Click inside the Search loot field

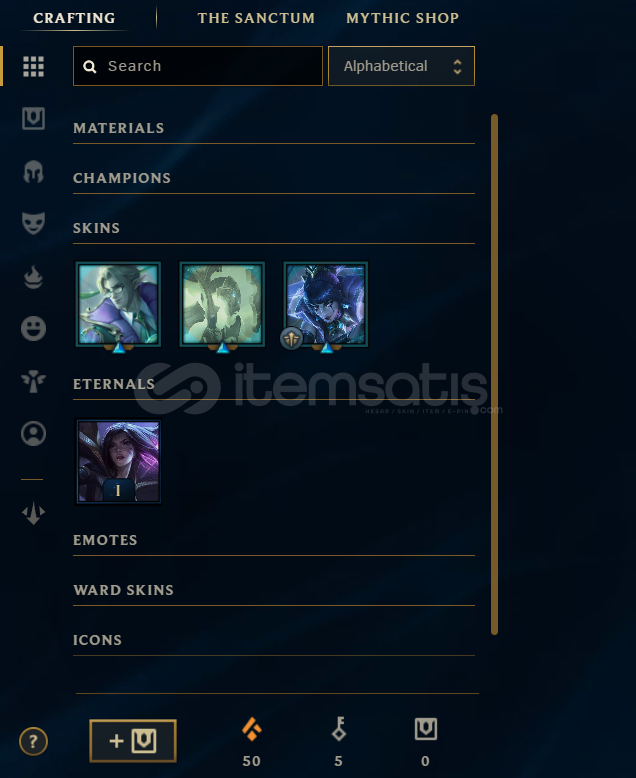198,66
